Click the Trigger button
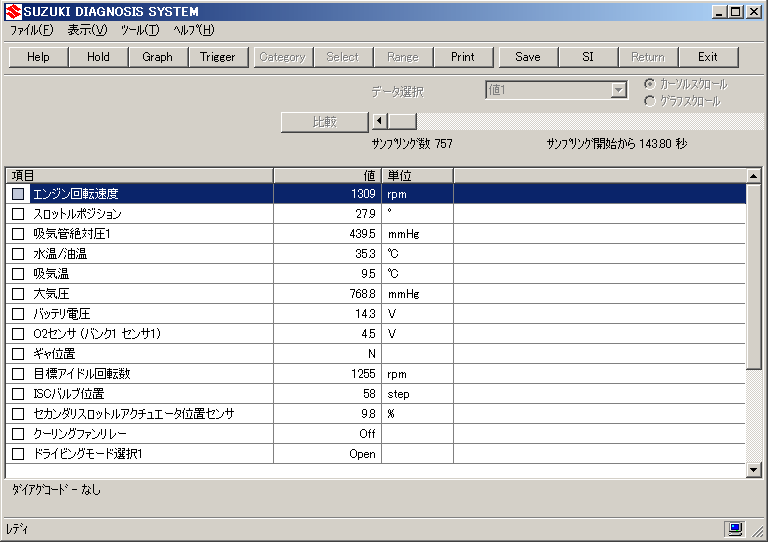This screenshot has height=542, width=768. coord(217,57)
